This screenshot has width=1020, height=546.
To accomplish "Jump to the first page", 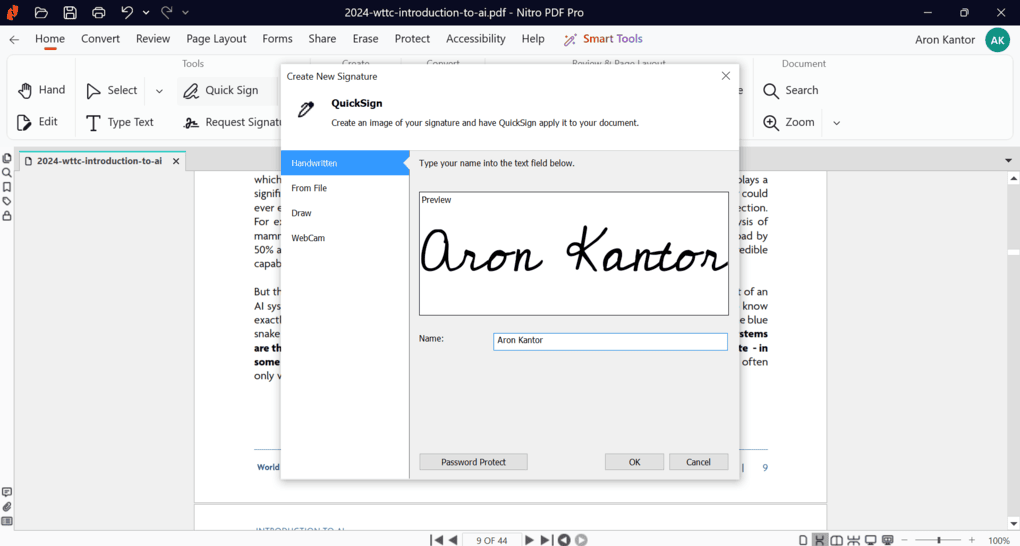I will [437, 540].
